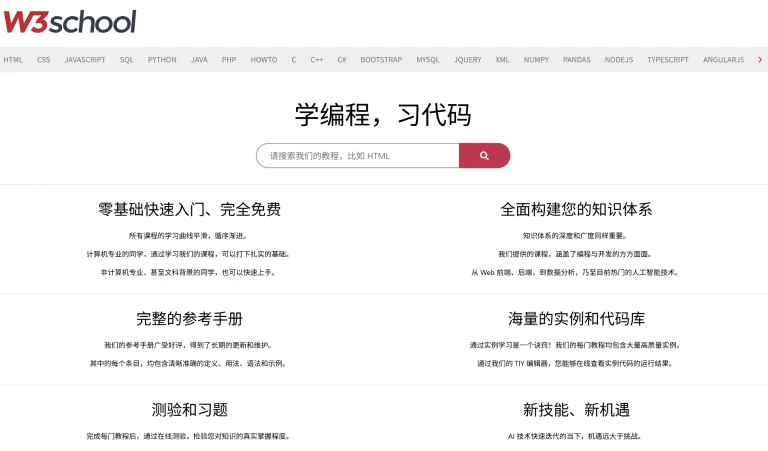The width and height of the screenshot is (768, 451).
Task: Click the line starting 其中的每个条目
Action: coord(189,363)
